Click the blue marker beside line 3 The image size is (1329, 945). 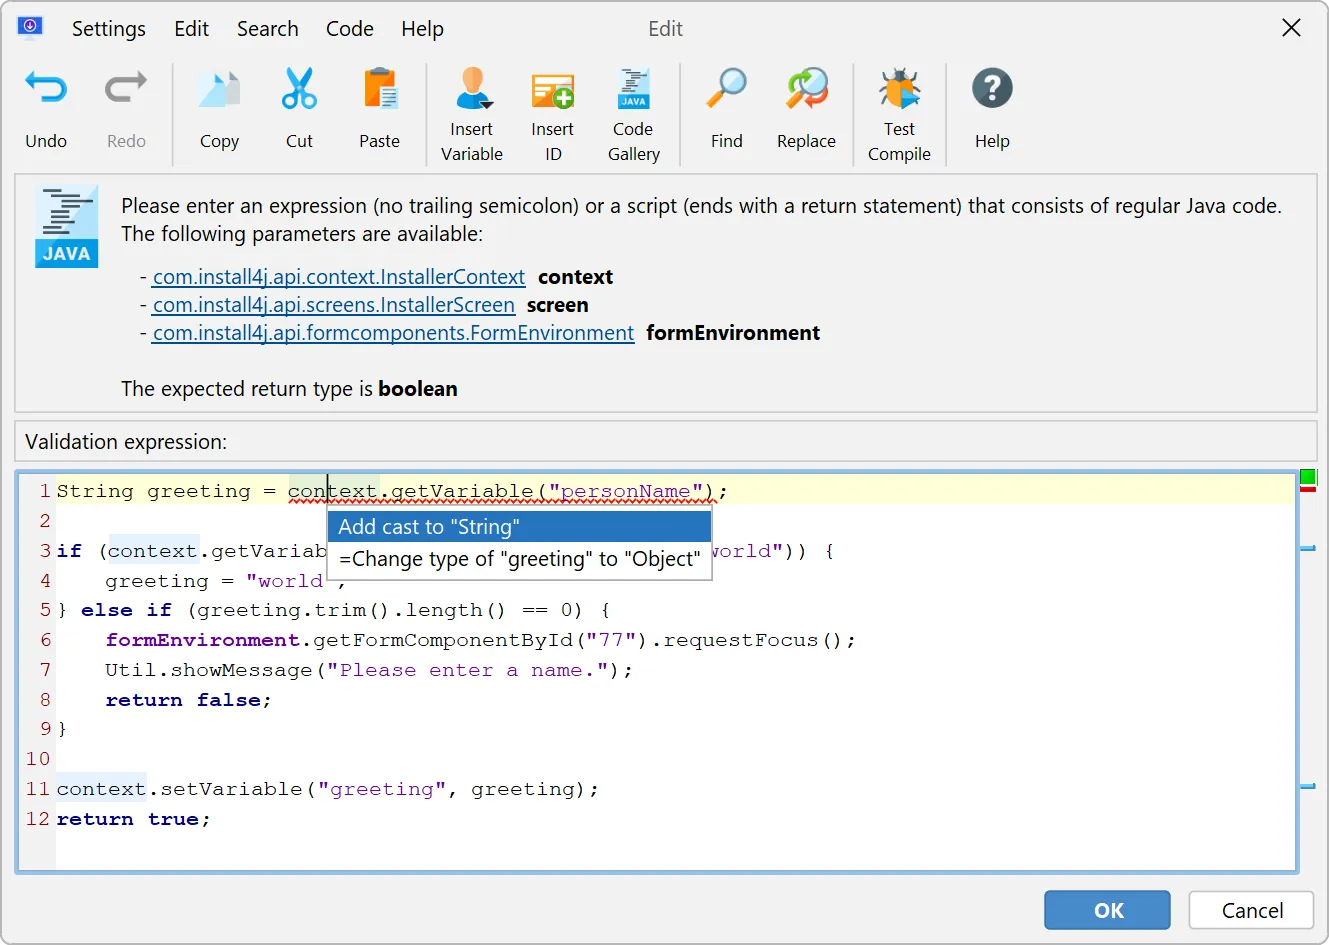click(1308, 548)
